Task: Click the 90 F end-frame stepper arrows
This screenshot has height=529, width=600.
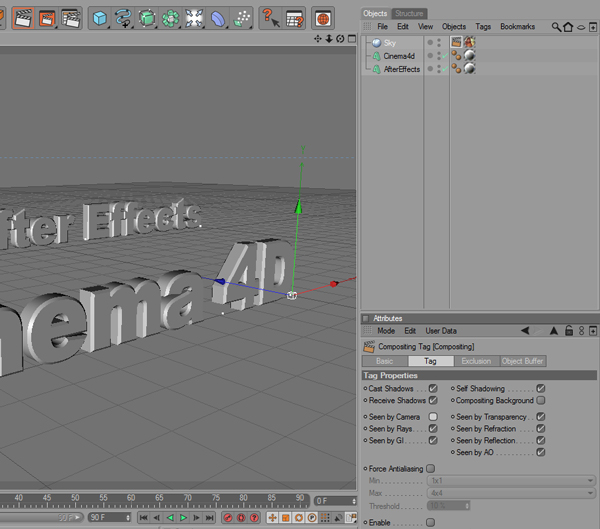Action: (128, 518)
